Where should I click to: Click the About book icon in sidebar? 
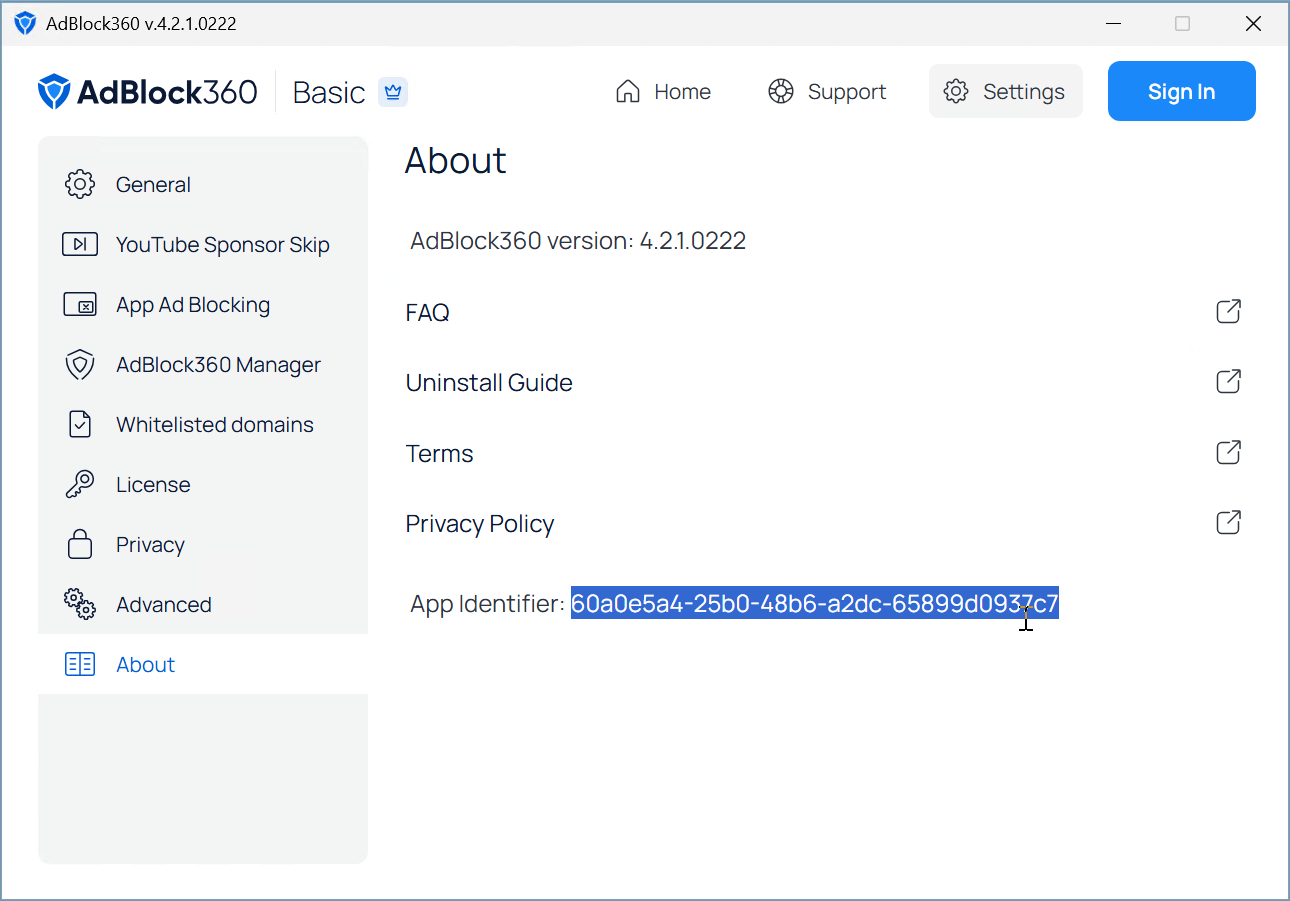80,664
